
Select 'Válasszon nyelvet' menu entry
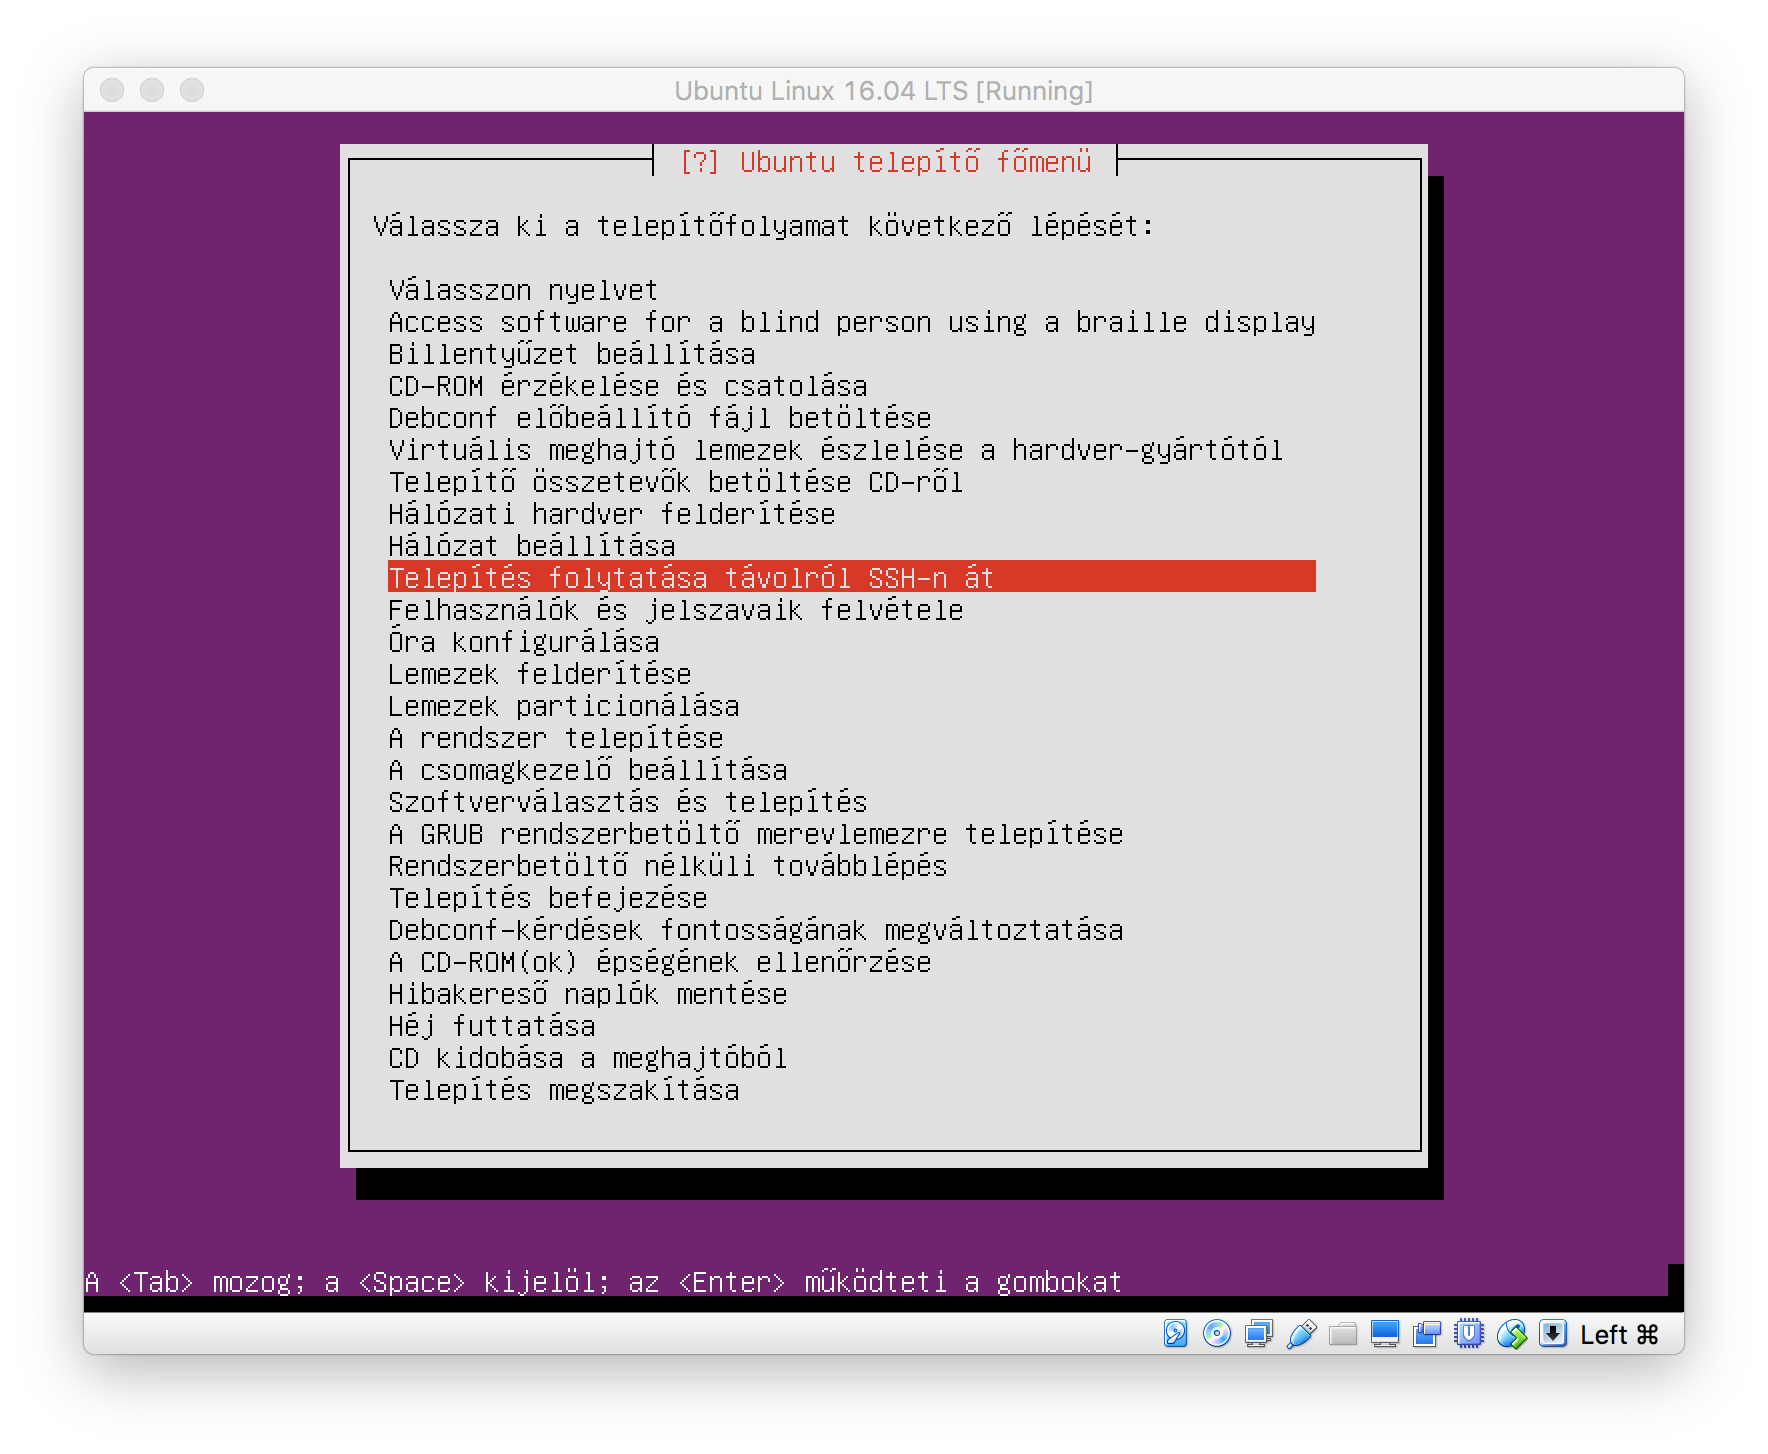tap(523, 290)
